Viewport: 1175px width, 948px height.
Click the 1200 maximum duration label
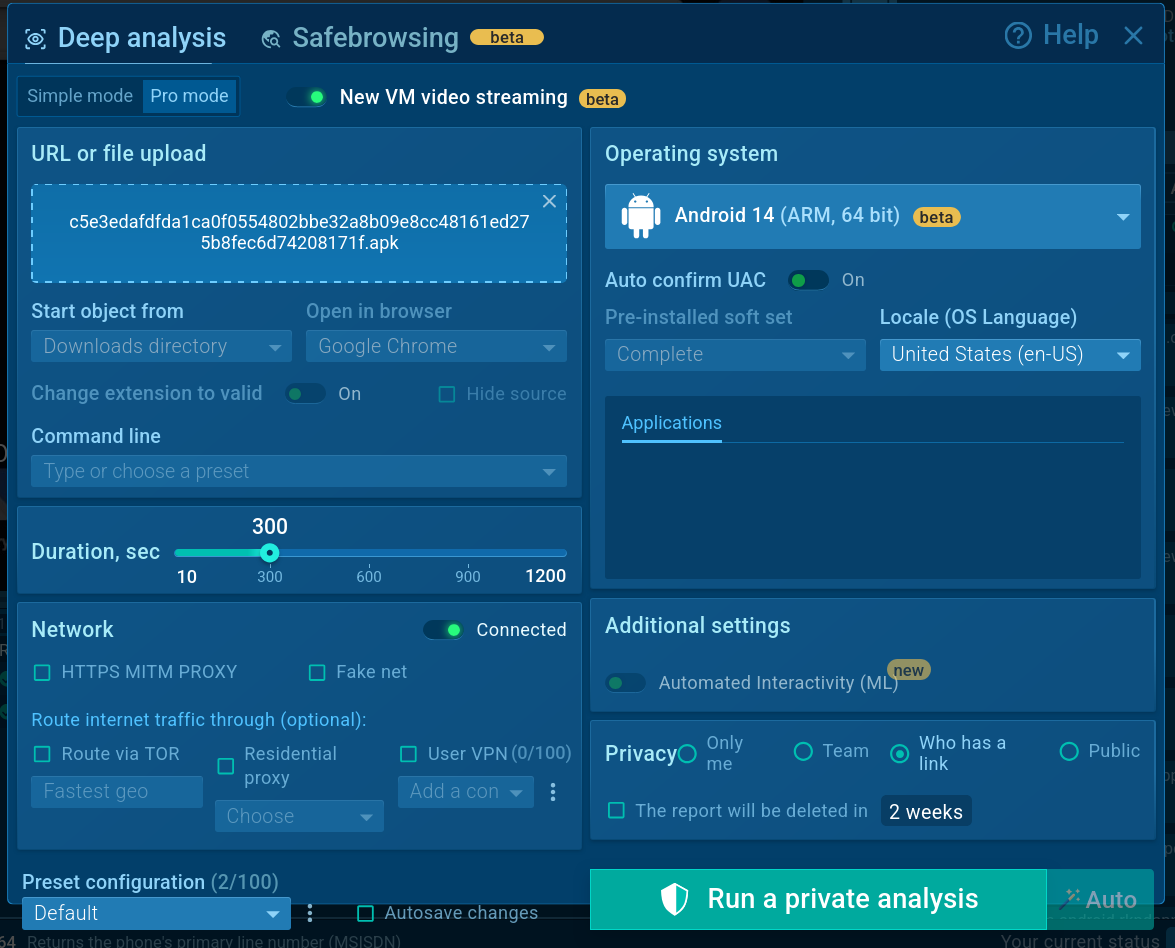coord(546,576)
